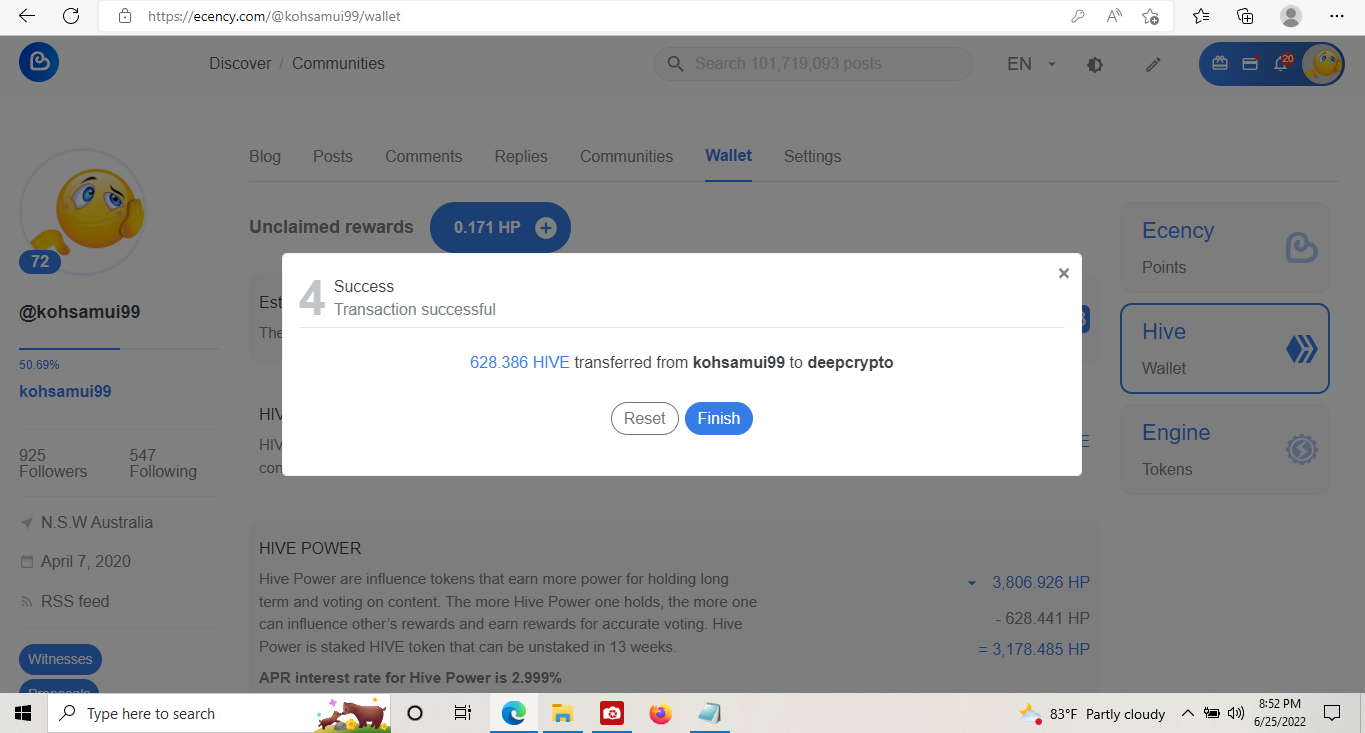Screen dimensions: 1365x733
Task: Open the weather 83°F Partly cloudy widget
Action: [x=1092, y=713]
